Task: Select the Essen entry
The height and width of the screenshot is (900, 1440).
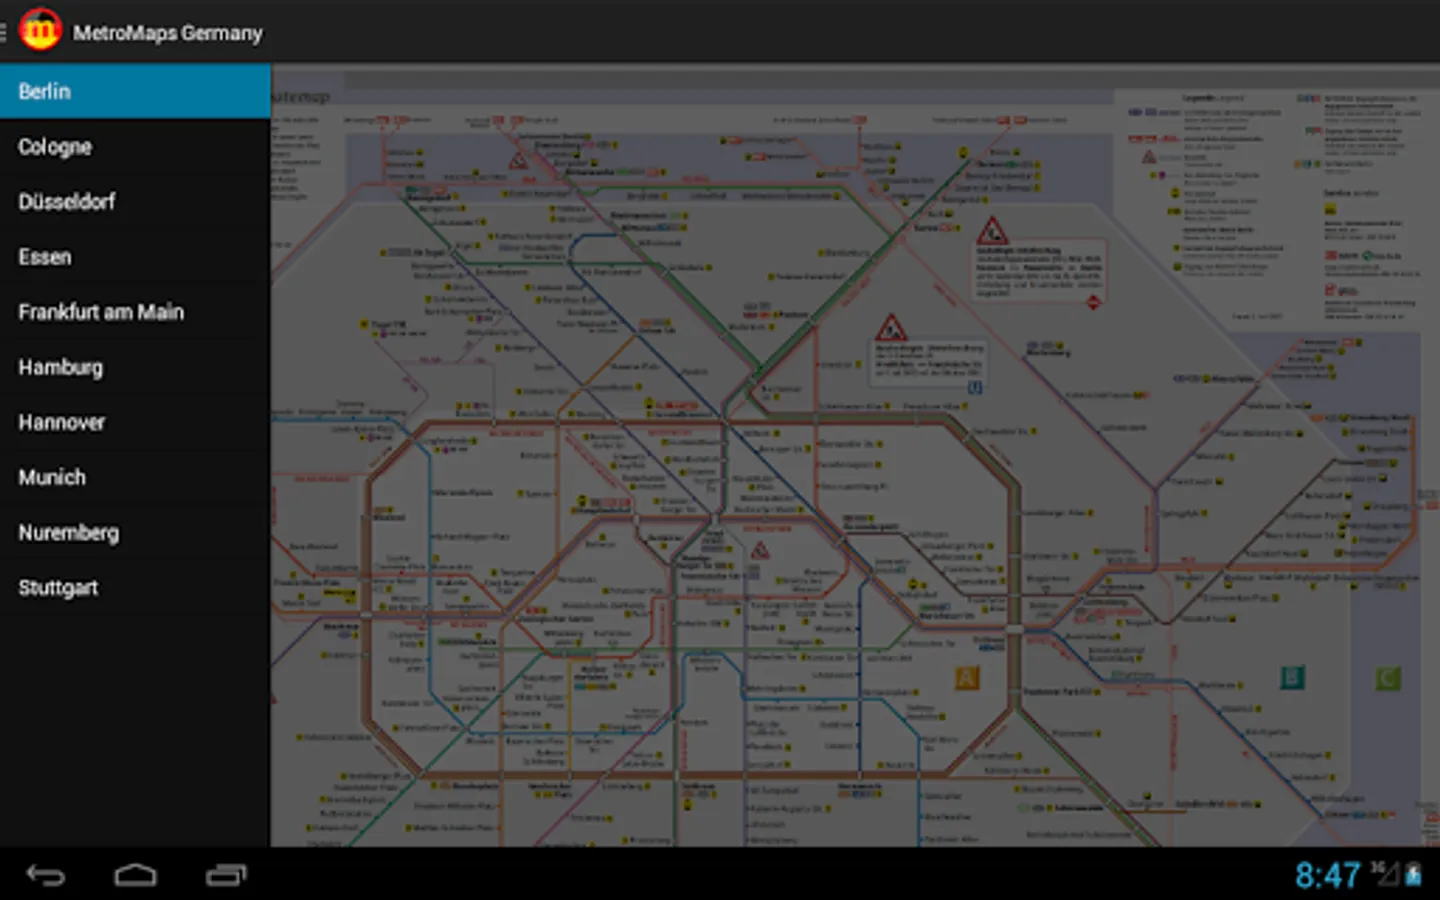Action: 135,257
